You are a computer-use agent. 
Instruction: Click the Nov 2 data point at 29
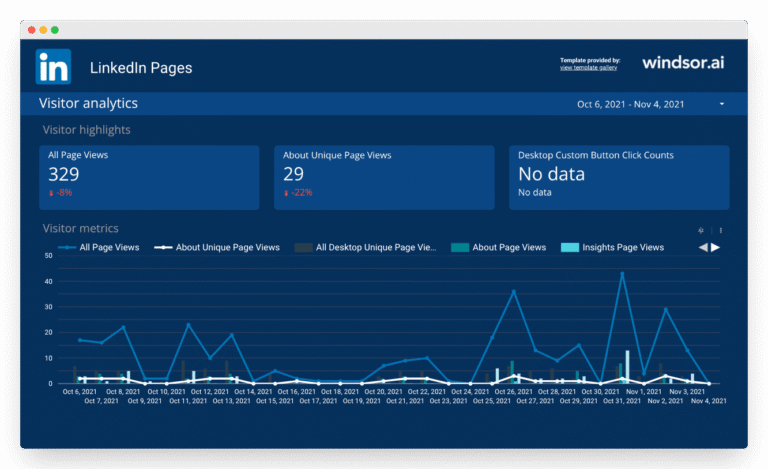coord(666,310)
